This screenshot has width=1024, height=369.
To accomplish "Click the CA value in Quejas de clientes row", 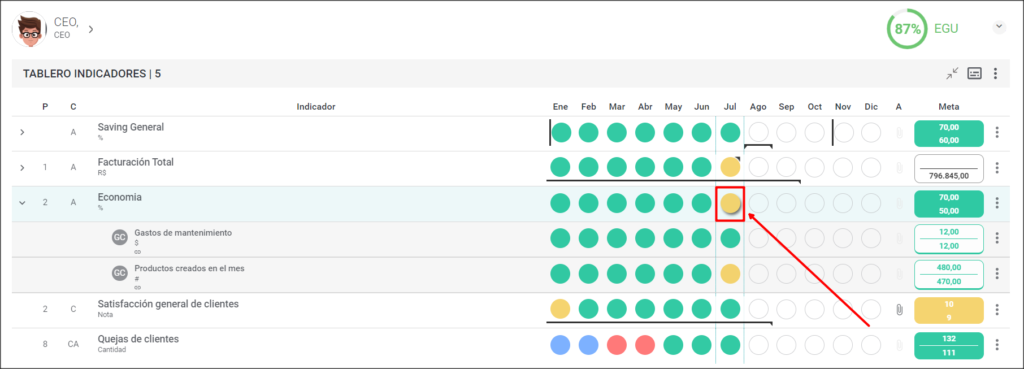I will (x=73, y=344).
